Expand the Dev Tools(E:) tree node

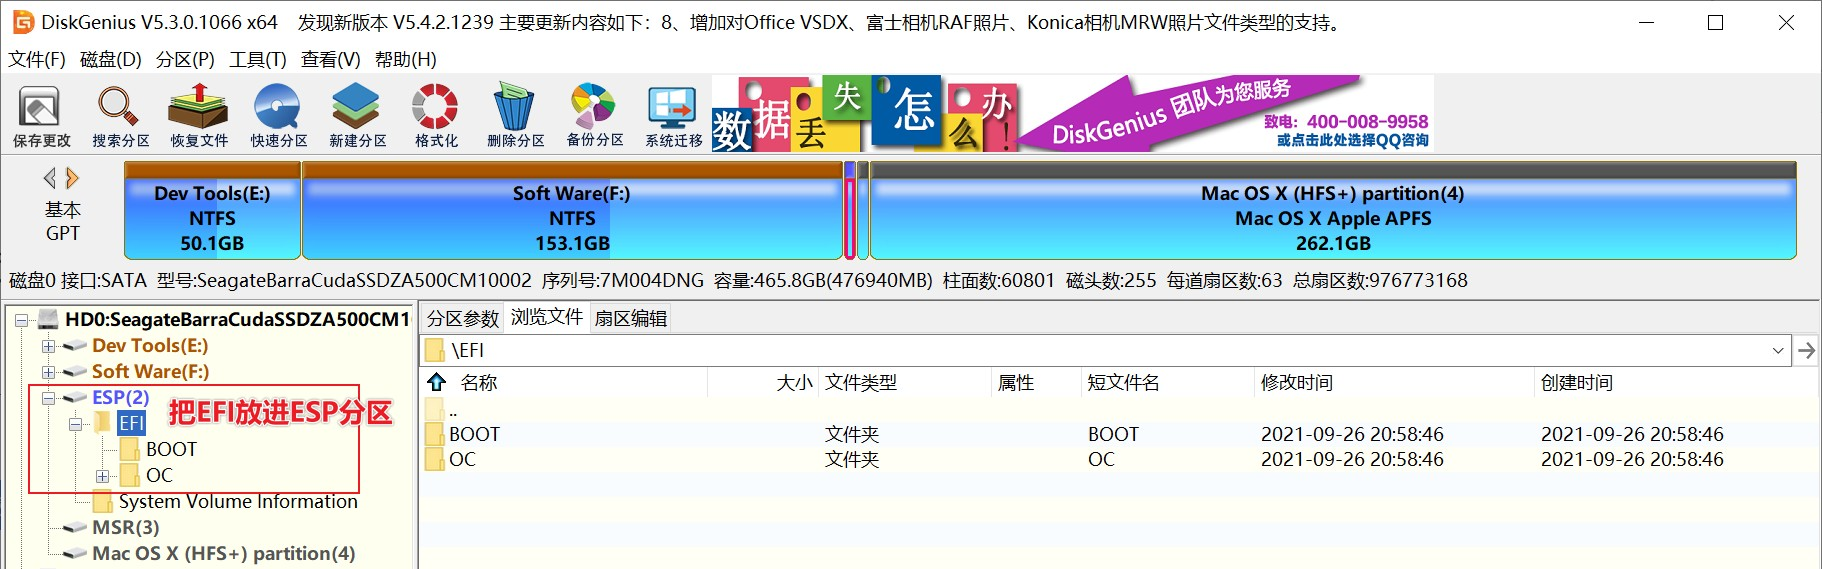pos(48,346)
